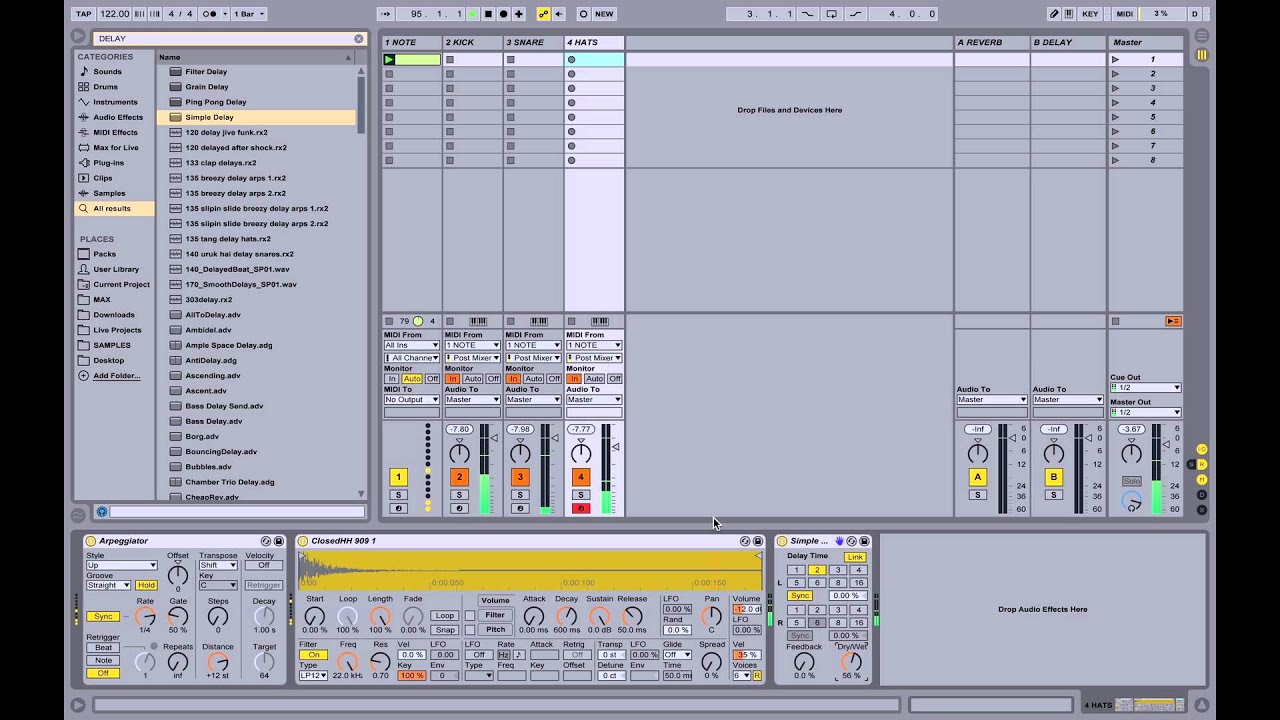Toggle MIDI arrangement overdub plus button

point(518,14)
